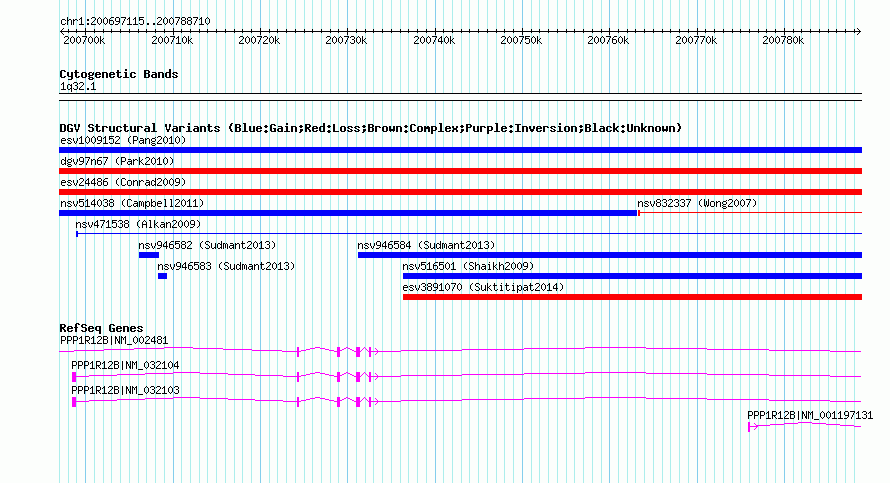This screenshot has height=483, width=890.
Task: Click the left arrowhead of the ruler
Action: tap(62, 31)
